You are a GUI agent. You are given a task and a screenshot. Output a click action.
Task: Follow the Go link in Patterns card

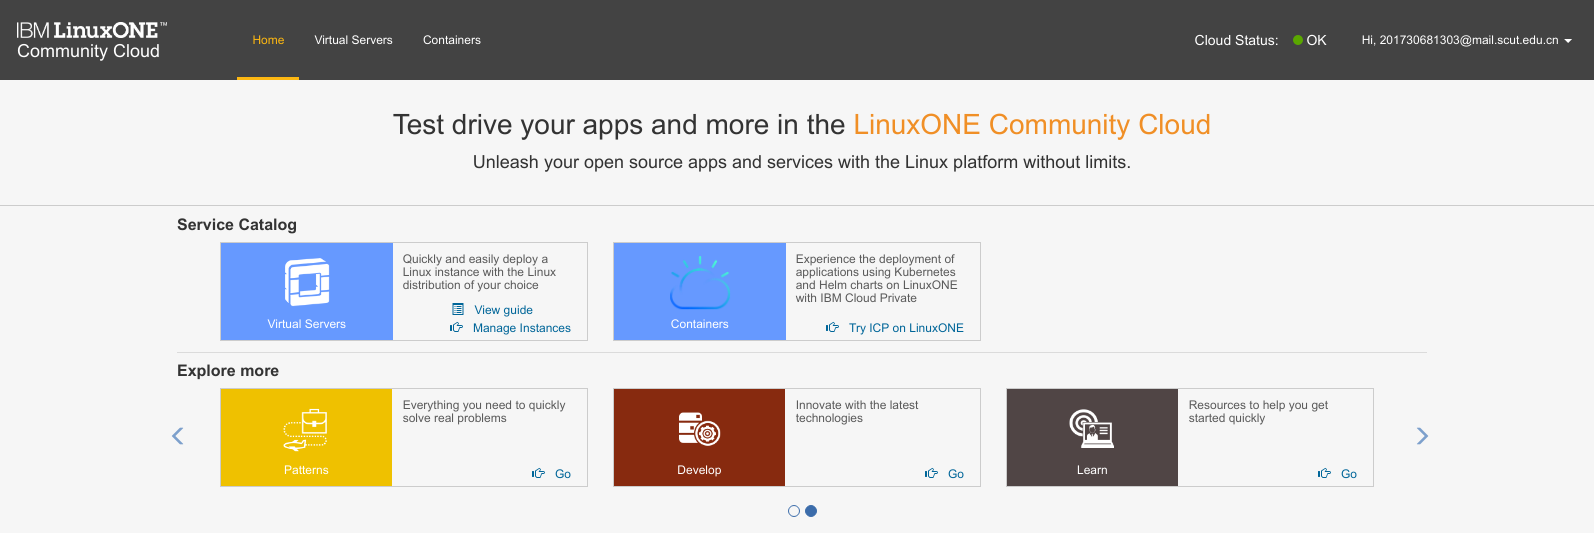pyautogui.click(x=563, y=474)
